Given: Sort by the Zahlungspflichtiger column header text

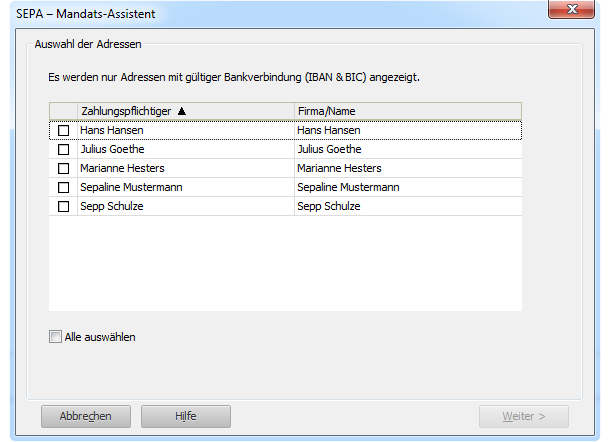Looking at the screenshot, I should (126, 112).
